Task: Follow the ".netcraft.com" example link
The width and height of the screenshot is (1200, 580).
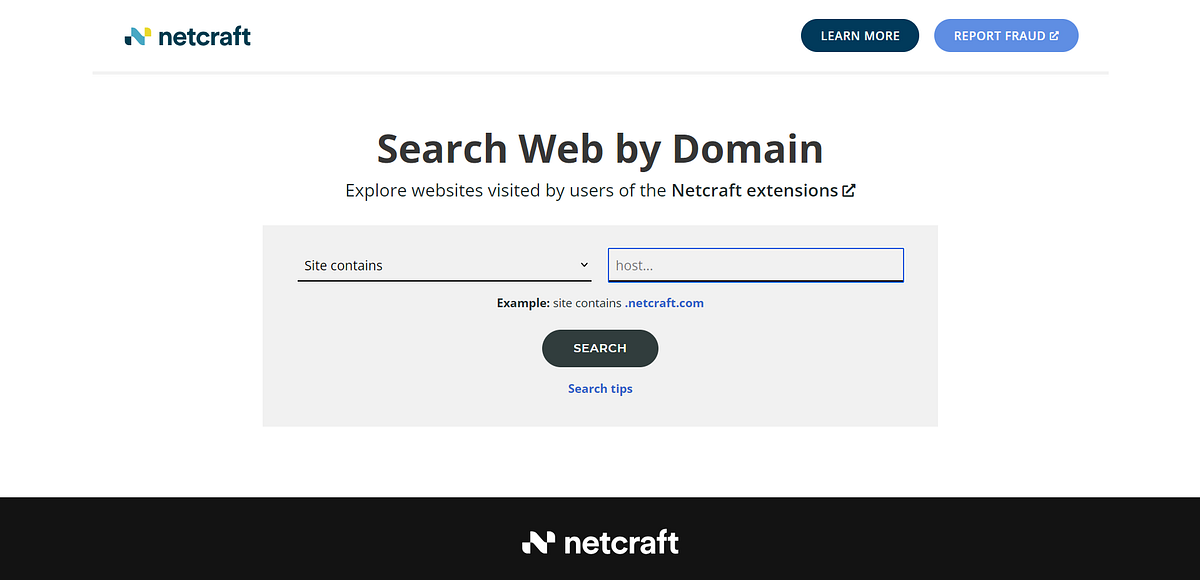Action: 664,302
